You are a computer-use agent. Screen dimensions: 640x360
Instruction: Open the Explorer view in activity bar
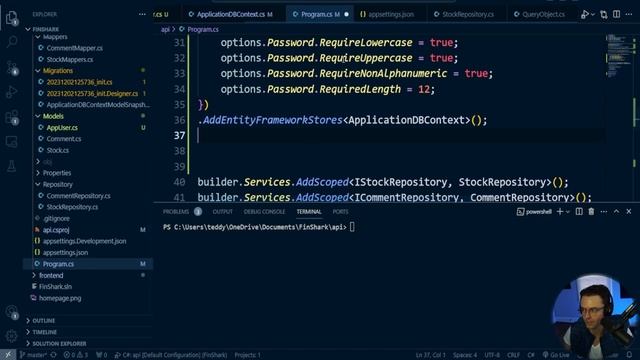click(11, 18)
